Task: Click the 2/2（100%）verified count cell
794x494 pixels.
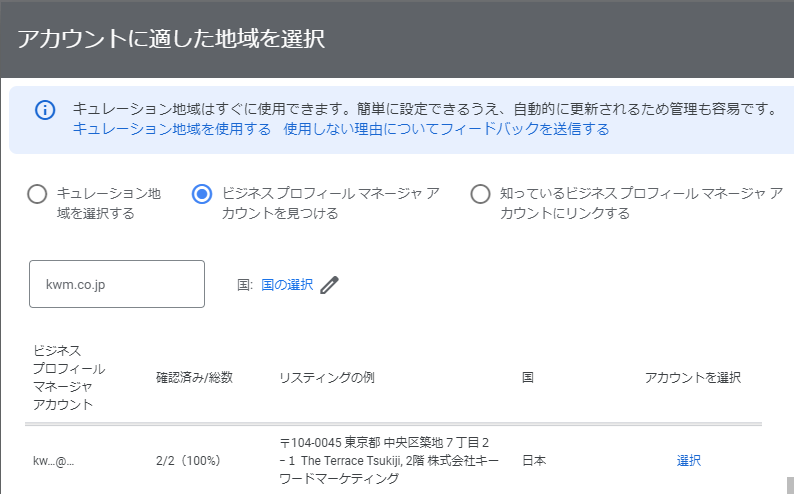Action: (188, 461)
